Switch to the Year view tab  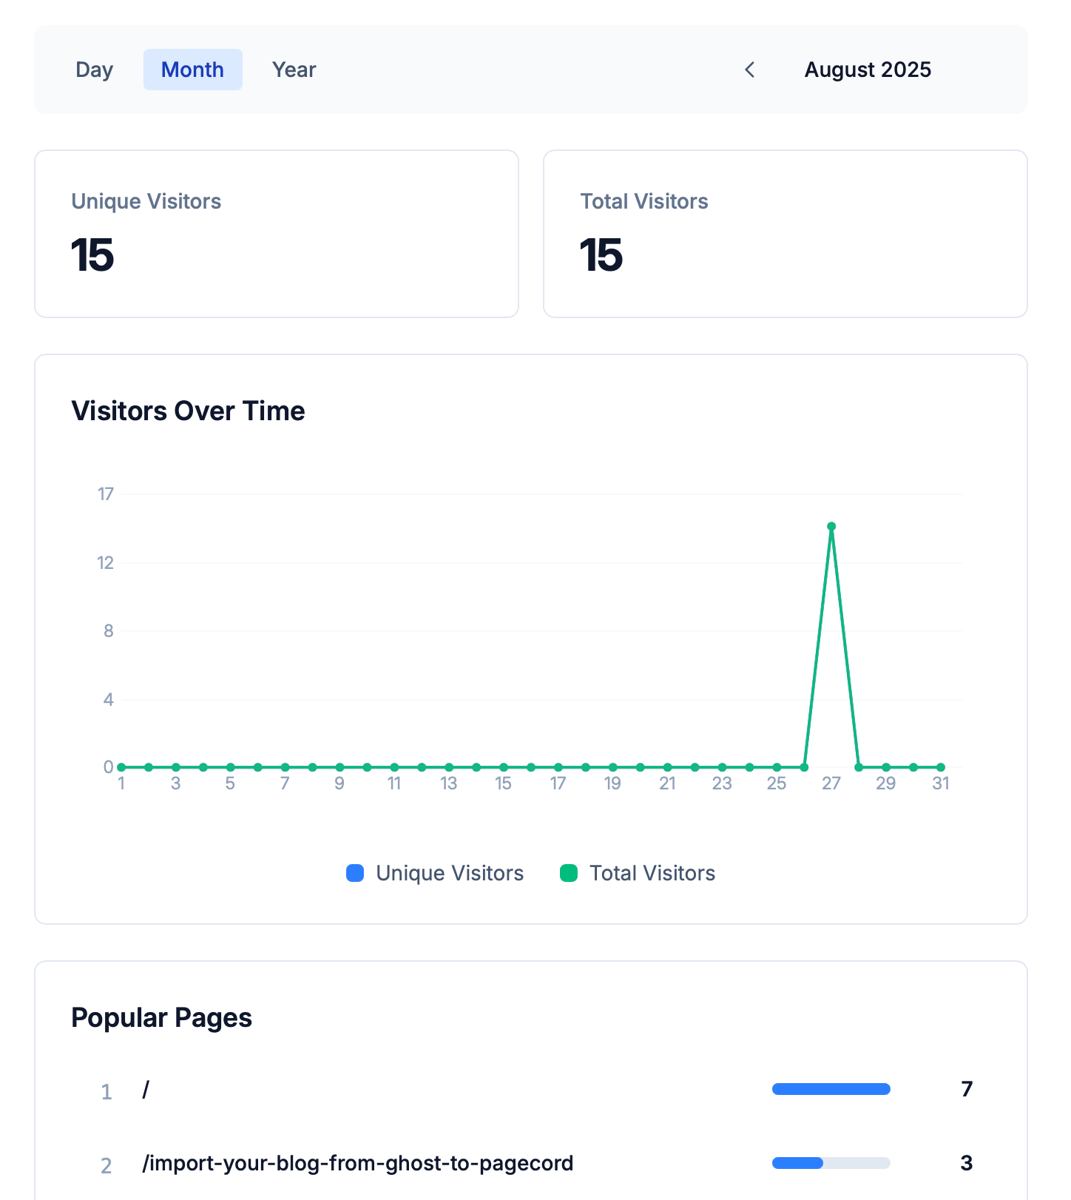pos(293,70)
